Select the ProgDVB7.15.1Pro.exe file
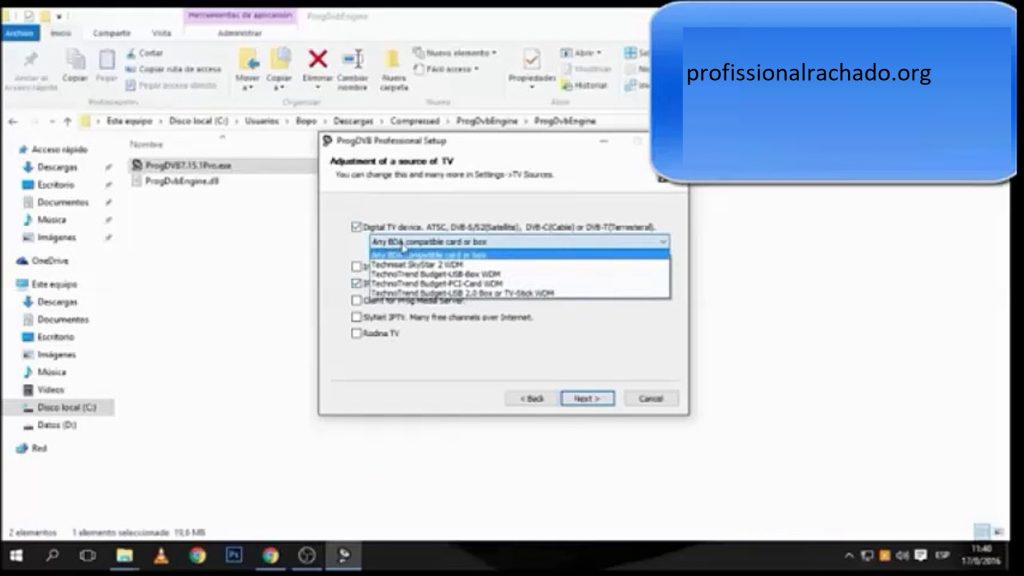This screenshot has height=576, width=1024. coord(188,165)
